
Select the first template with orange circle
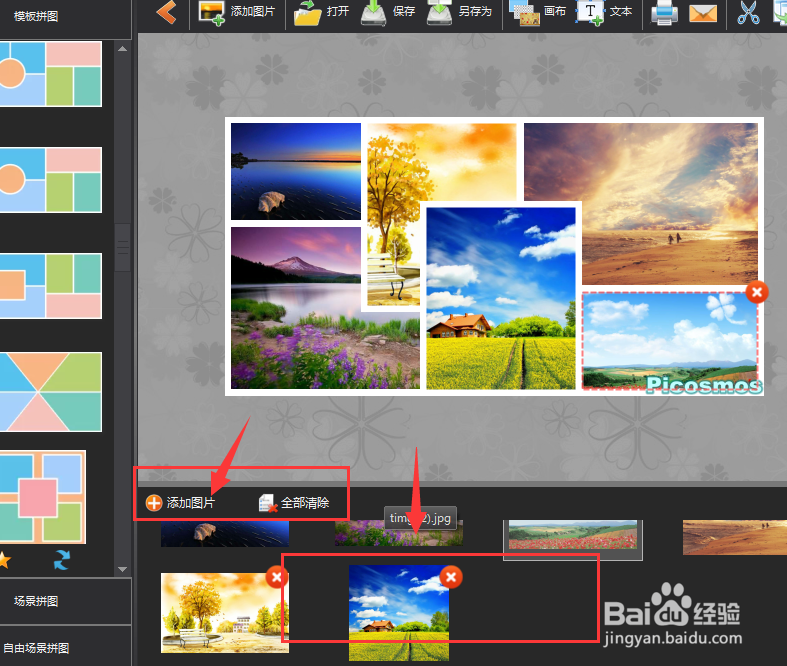point(51,74)
